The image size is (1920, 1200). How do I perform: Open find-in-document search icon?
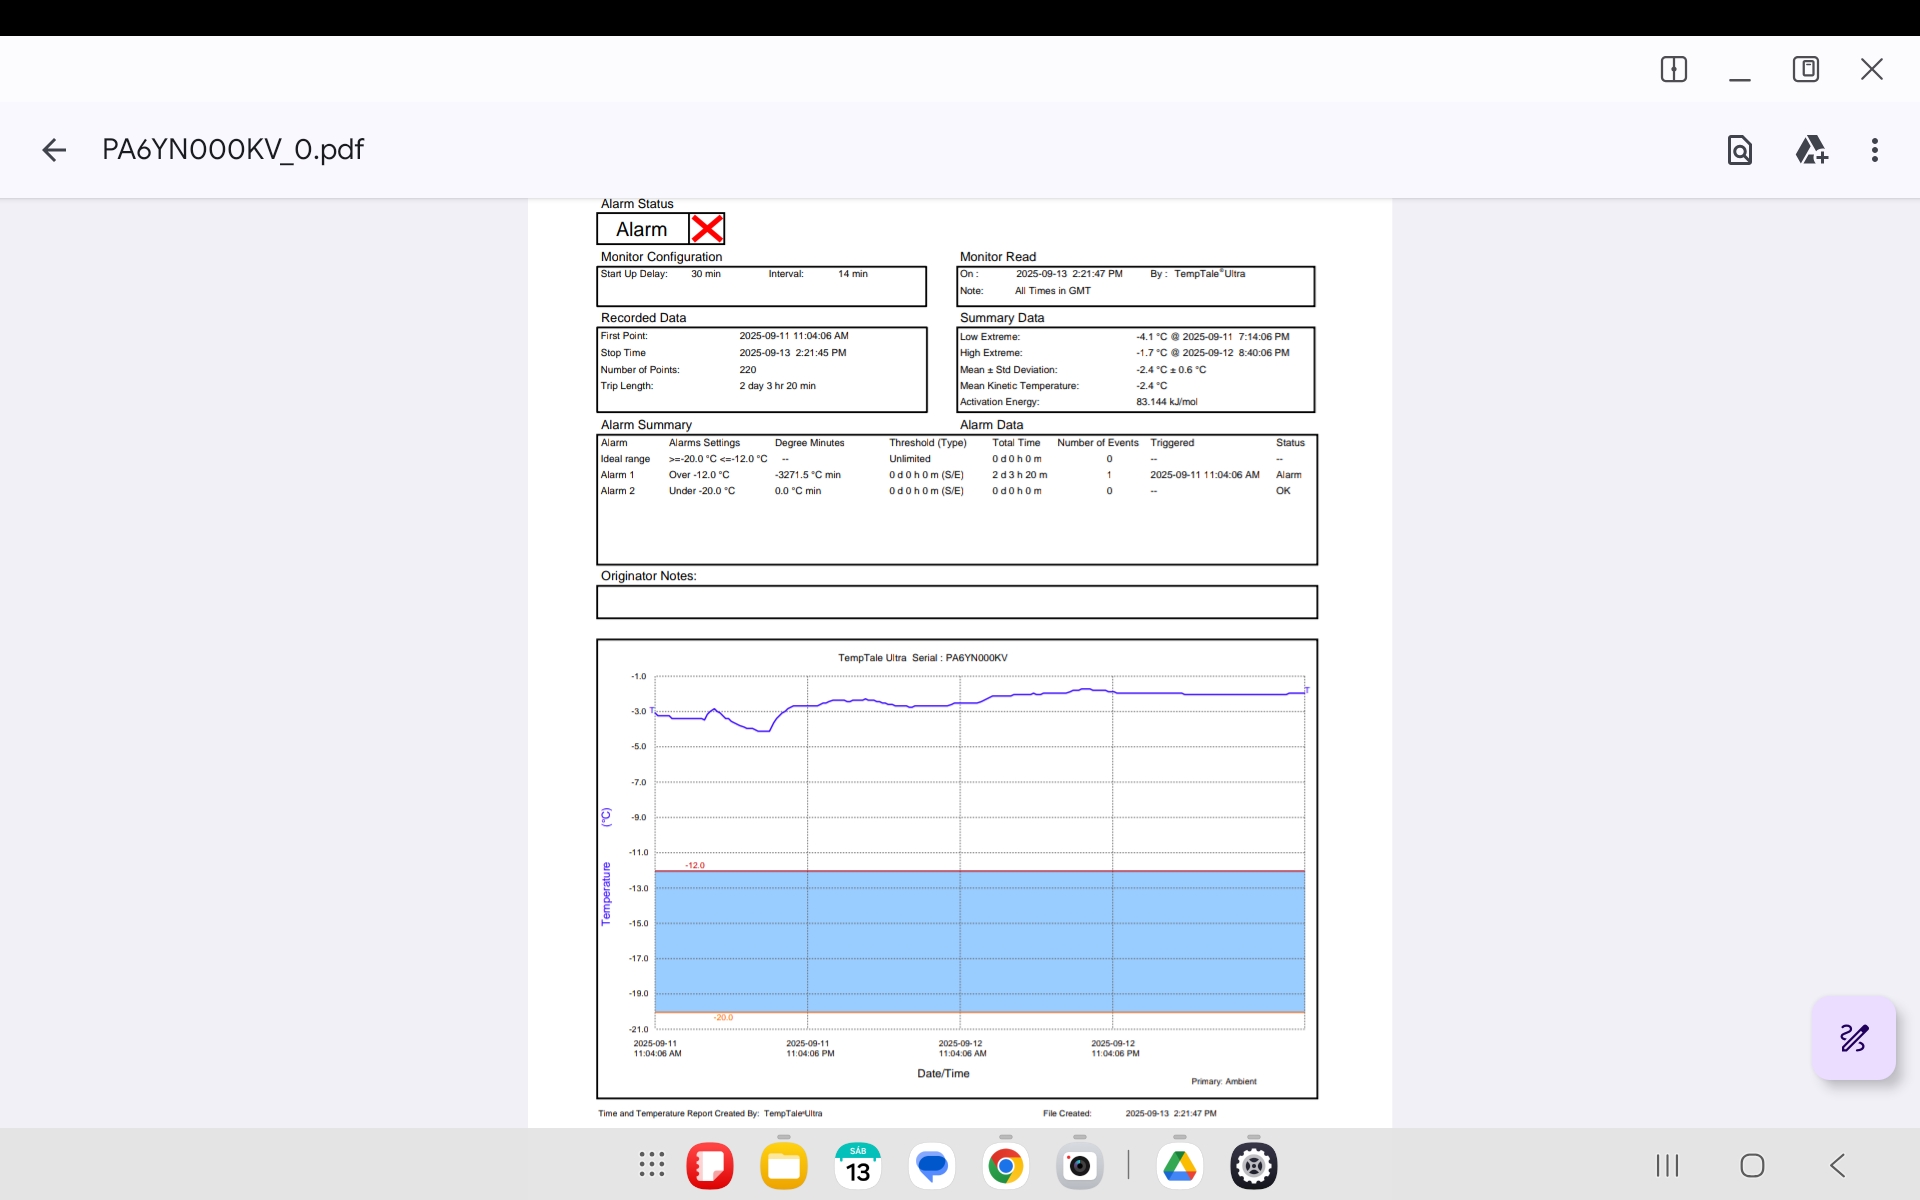1740,150
